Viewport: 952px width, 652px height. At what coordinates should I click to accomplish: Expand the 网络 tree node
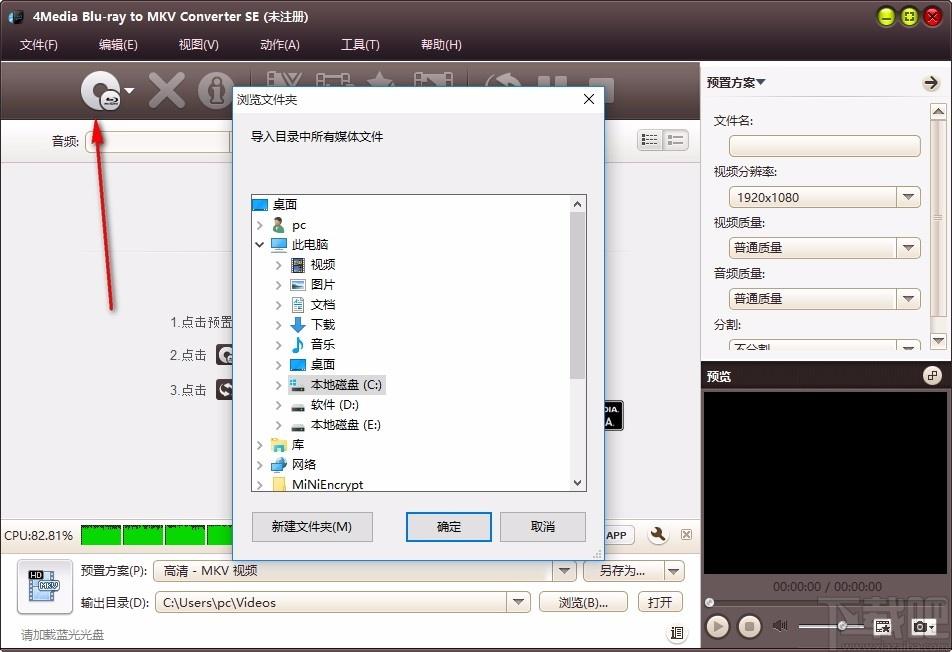[x=260, y=465]
